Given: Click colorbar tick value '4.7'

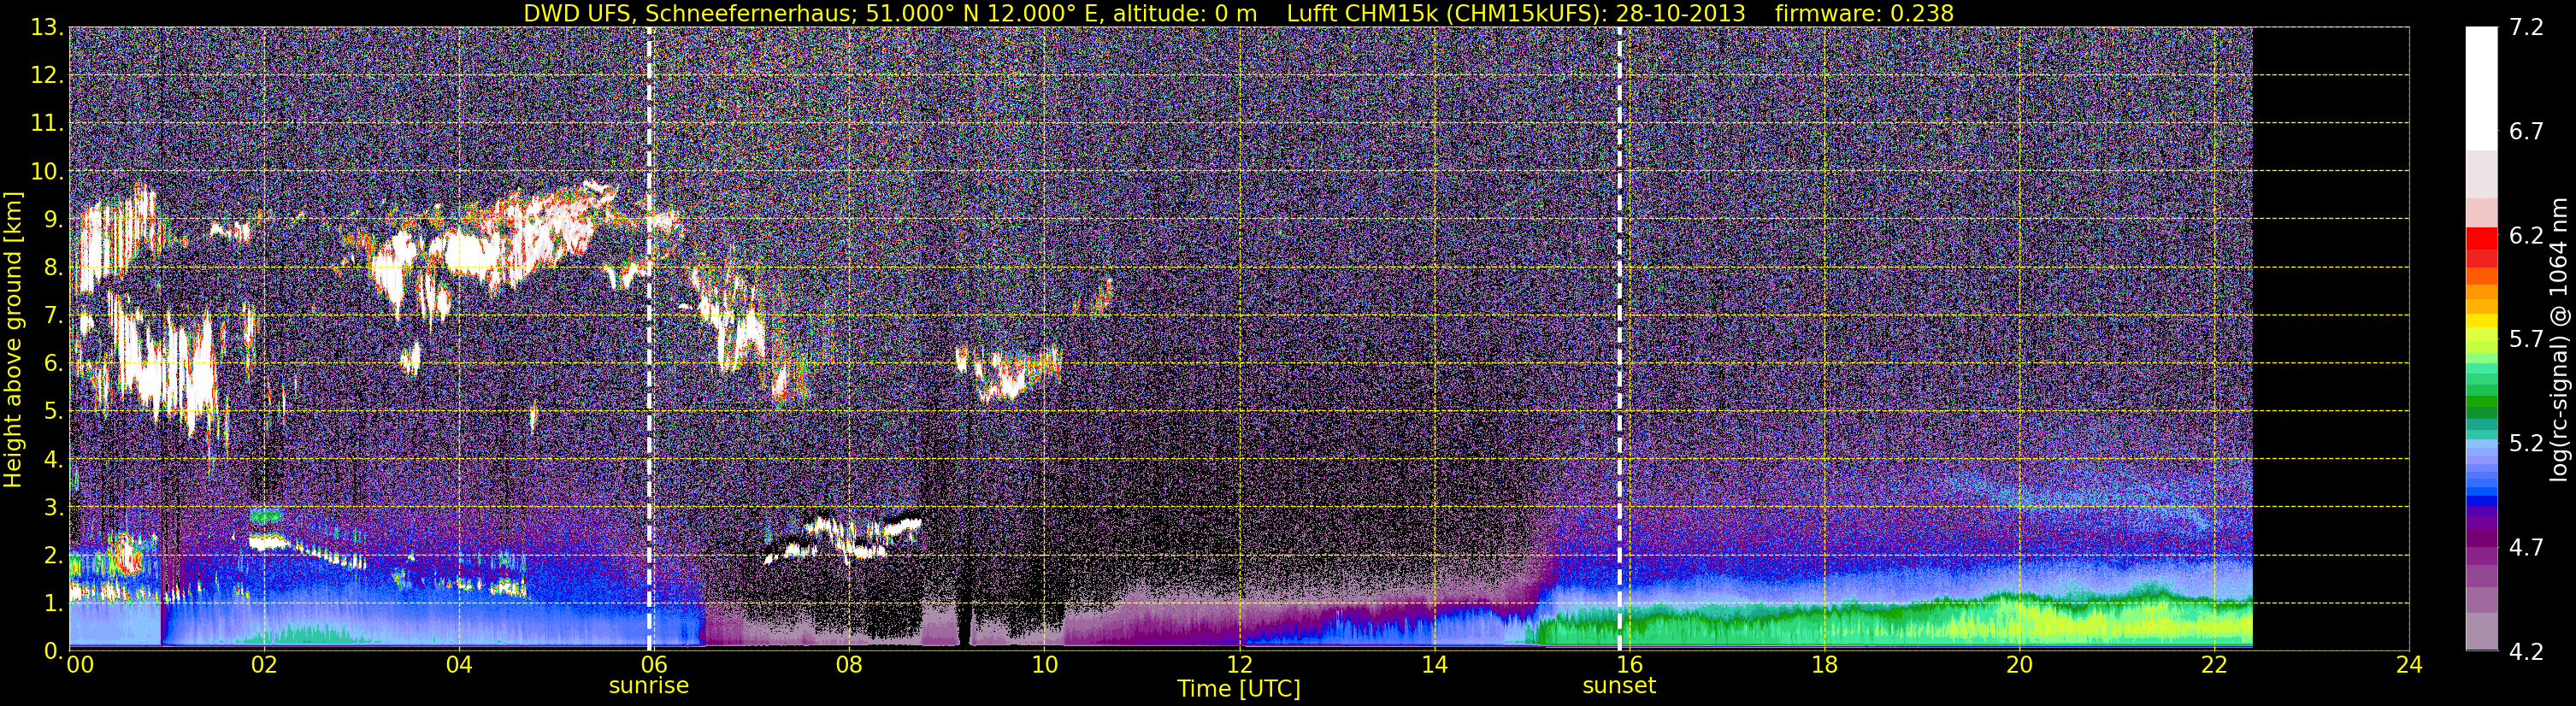Looking at the screenshot, I should click(x=2526, y=547).
